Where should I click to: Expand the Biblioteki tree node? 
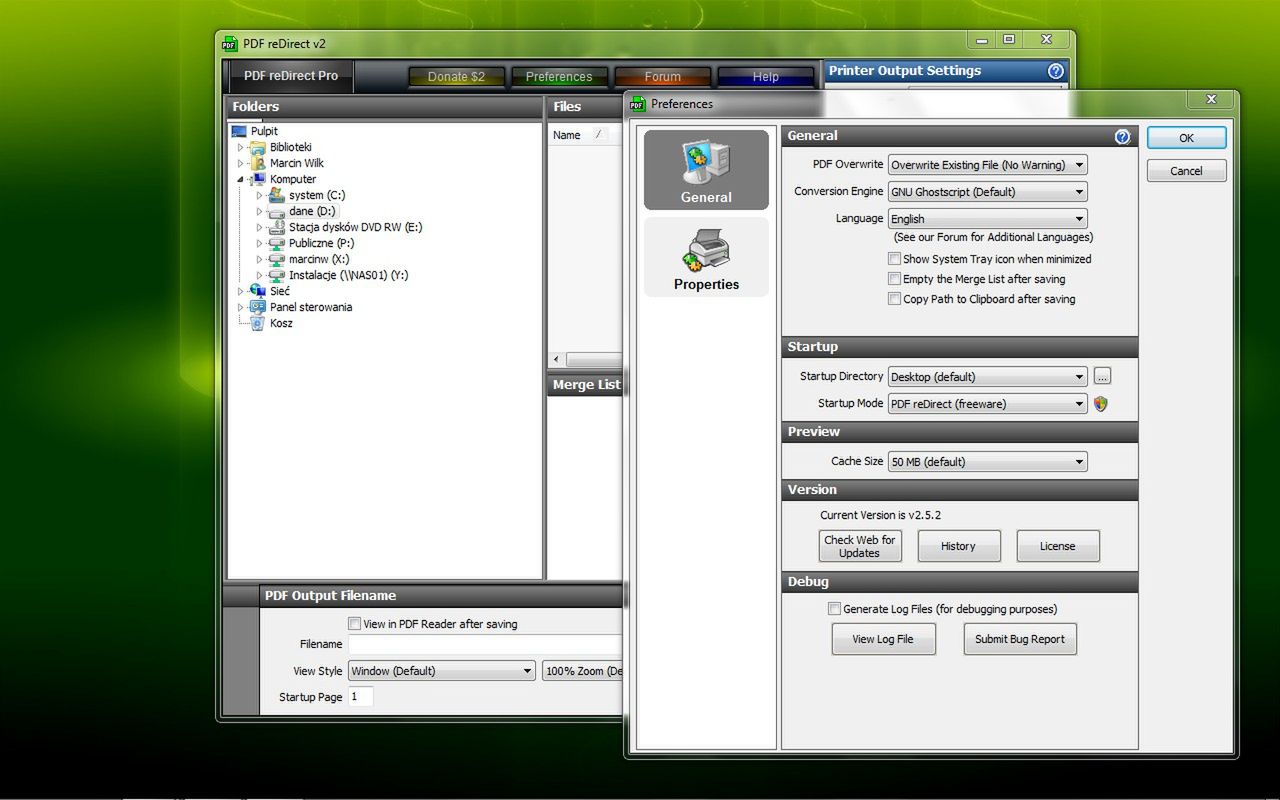coord(241,148)
